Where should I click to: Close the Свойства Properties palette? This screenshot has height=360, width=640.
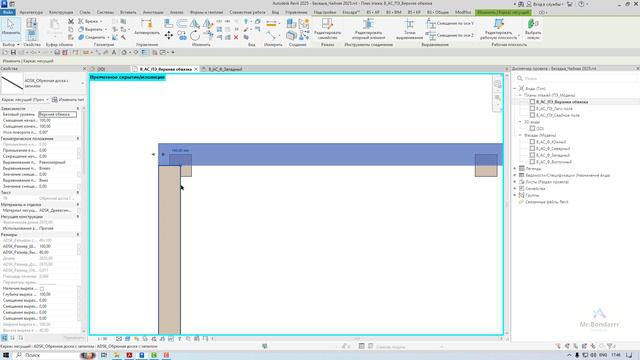pyautogui.click(x=84, y=69)
